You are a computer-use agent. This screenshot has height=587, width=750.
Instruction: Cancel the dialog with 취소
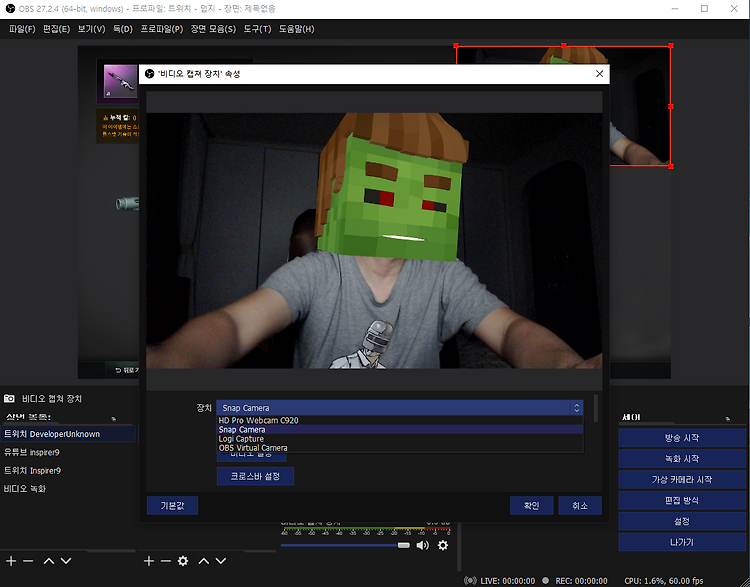coord(580,506)
